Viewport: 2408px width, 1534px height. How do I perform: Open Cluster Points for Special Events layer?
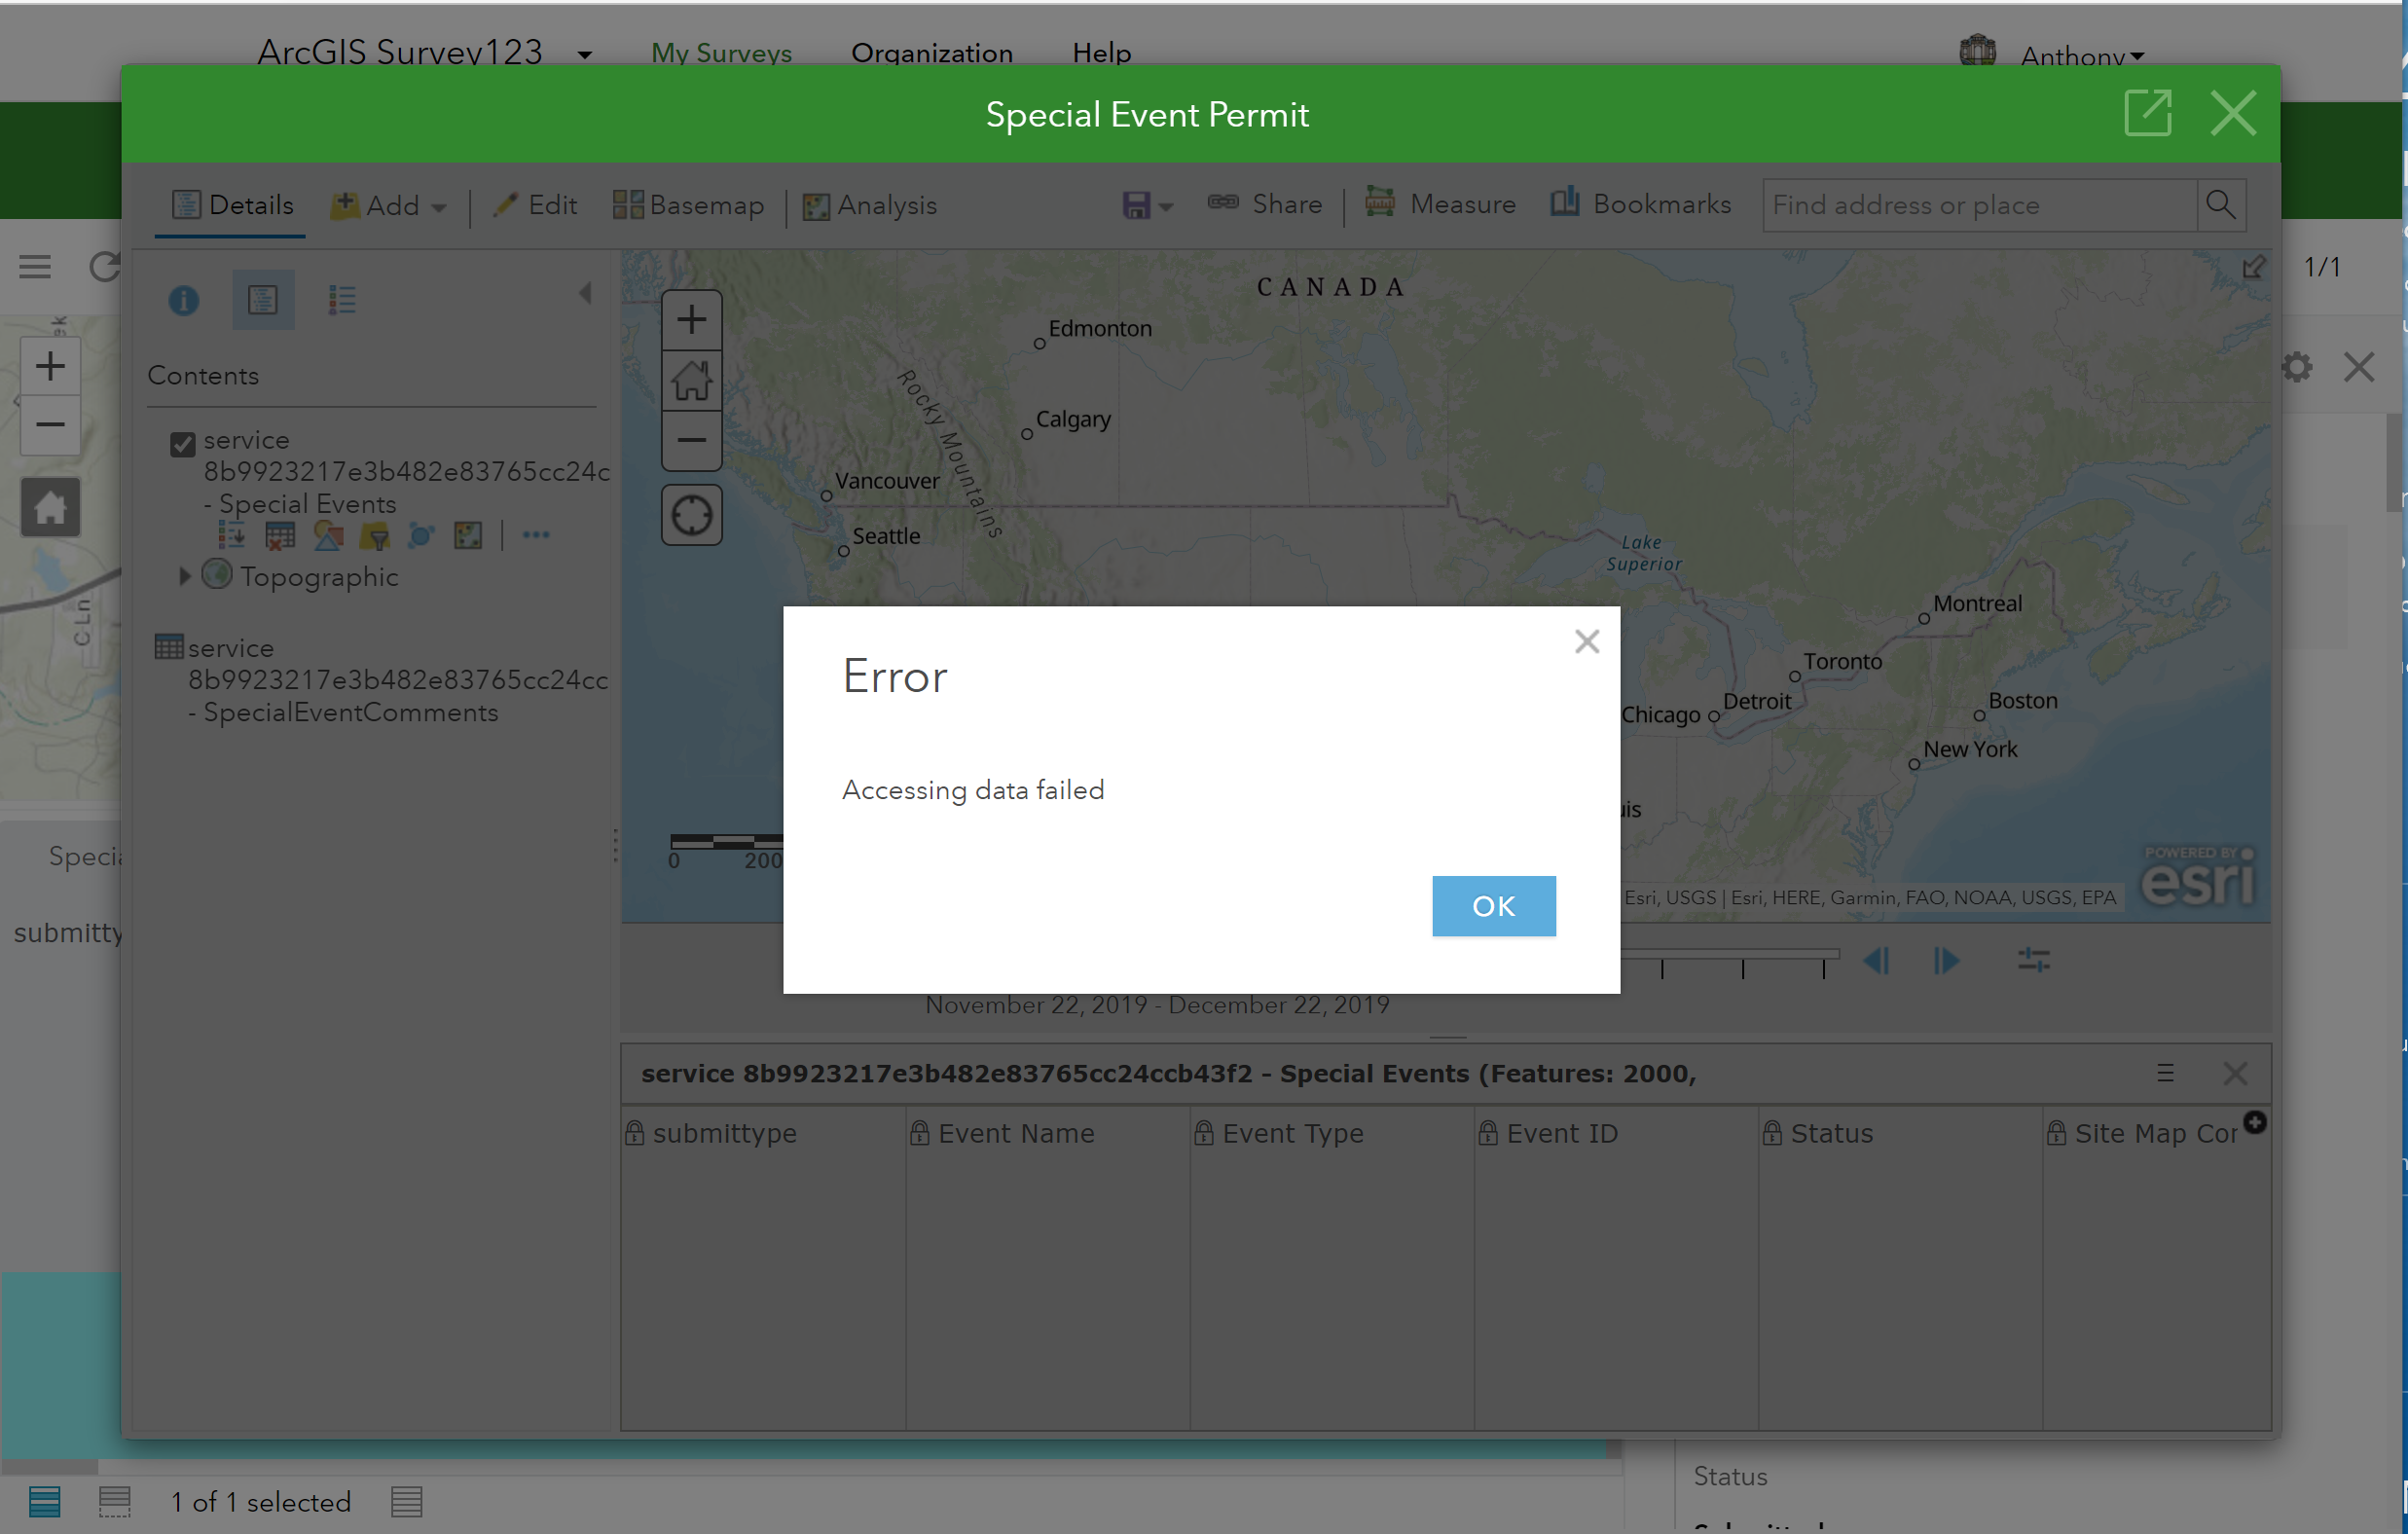click(x=421, y=536)
